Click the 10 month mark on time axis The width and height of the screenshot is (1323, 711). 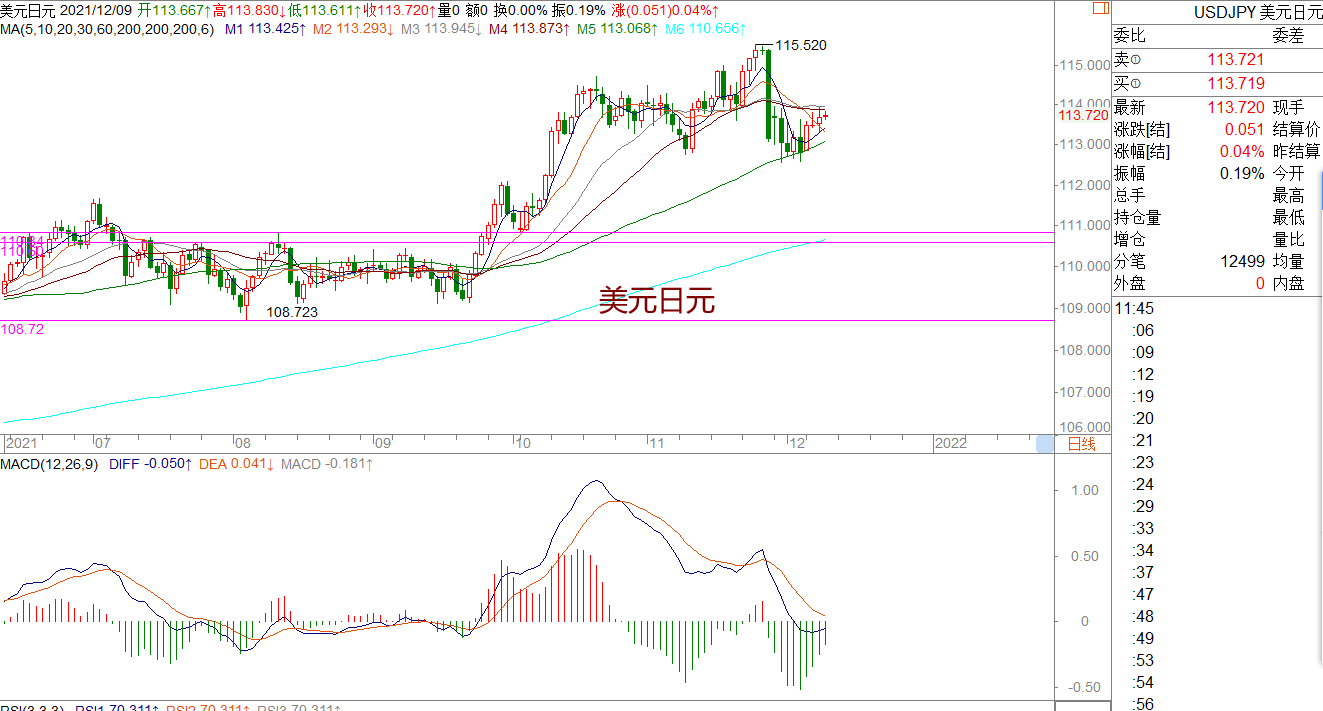point(523,444)
